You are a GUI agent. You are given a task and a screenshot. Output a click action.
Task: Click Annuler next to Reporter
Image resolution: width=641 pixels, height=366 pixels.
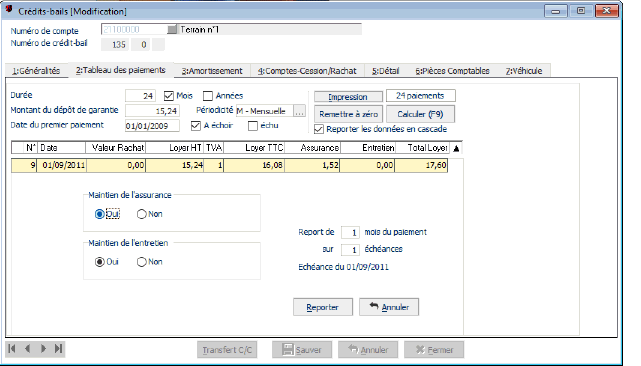click(389, 307)
